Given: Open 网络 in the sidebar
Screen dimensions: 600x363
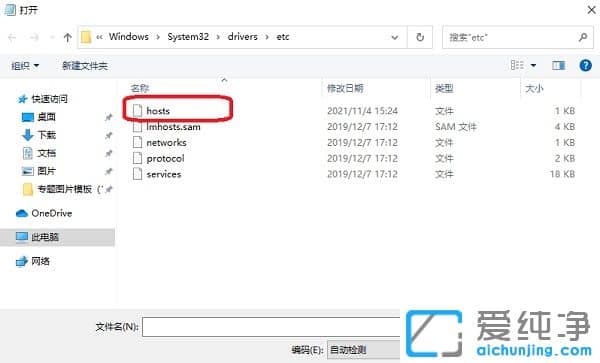Looking at the screenshot, I should [41, 261].
